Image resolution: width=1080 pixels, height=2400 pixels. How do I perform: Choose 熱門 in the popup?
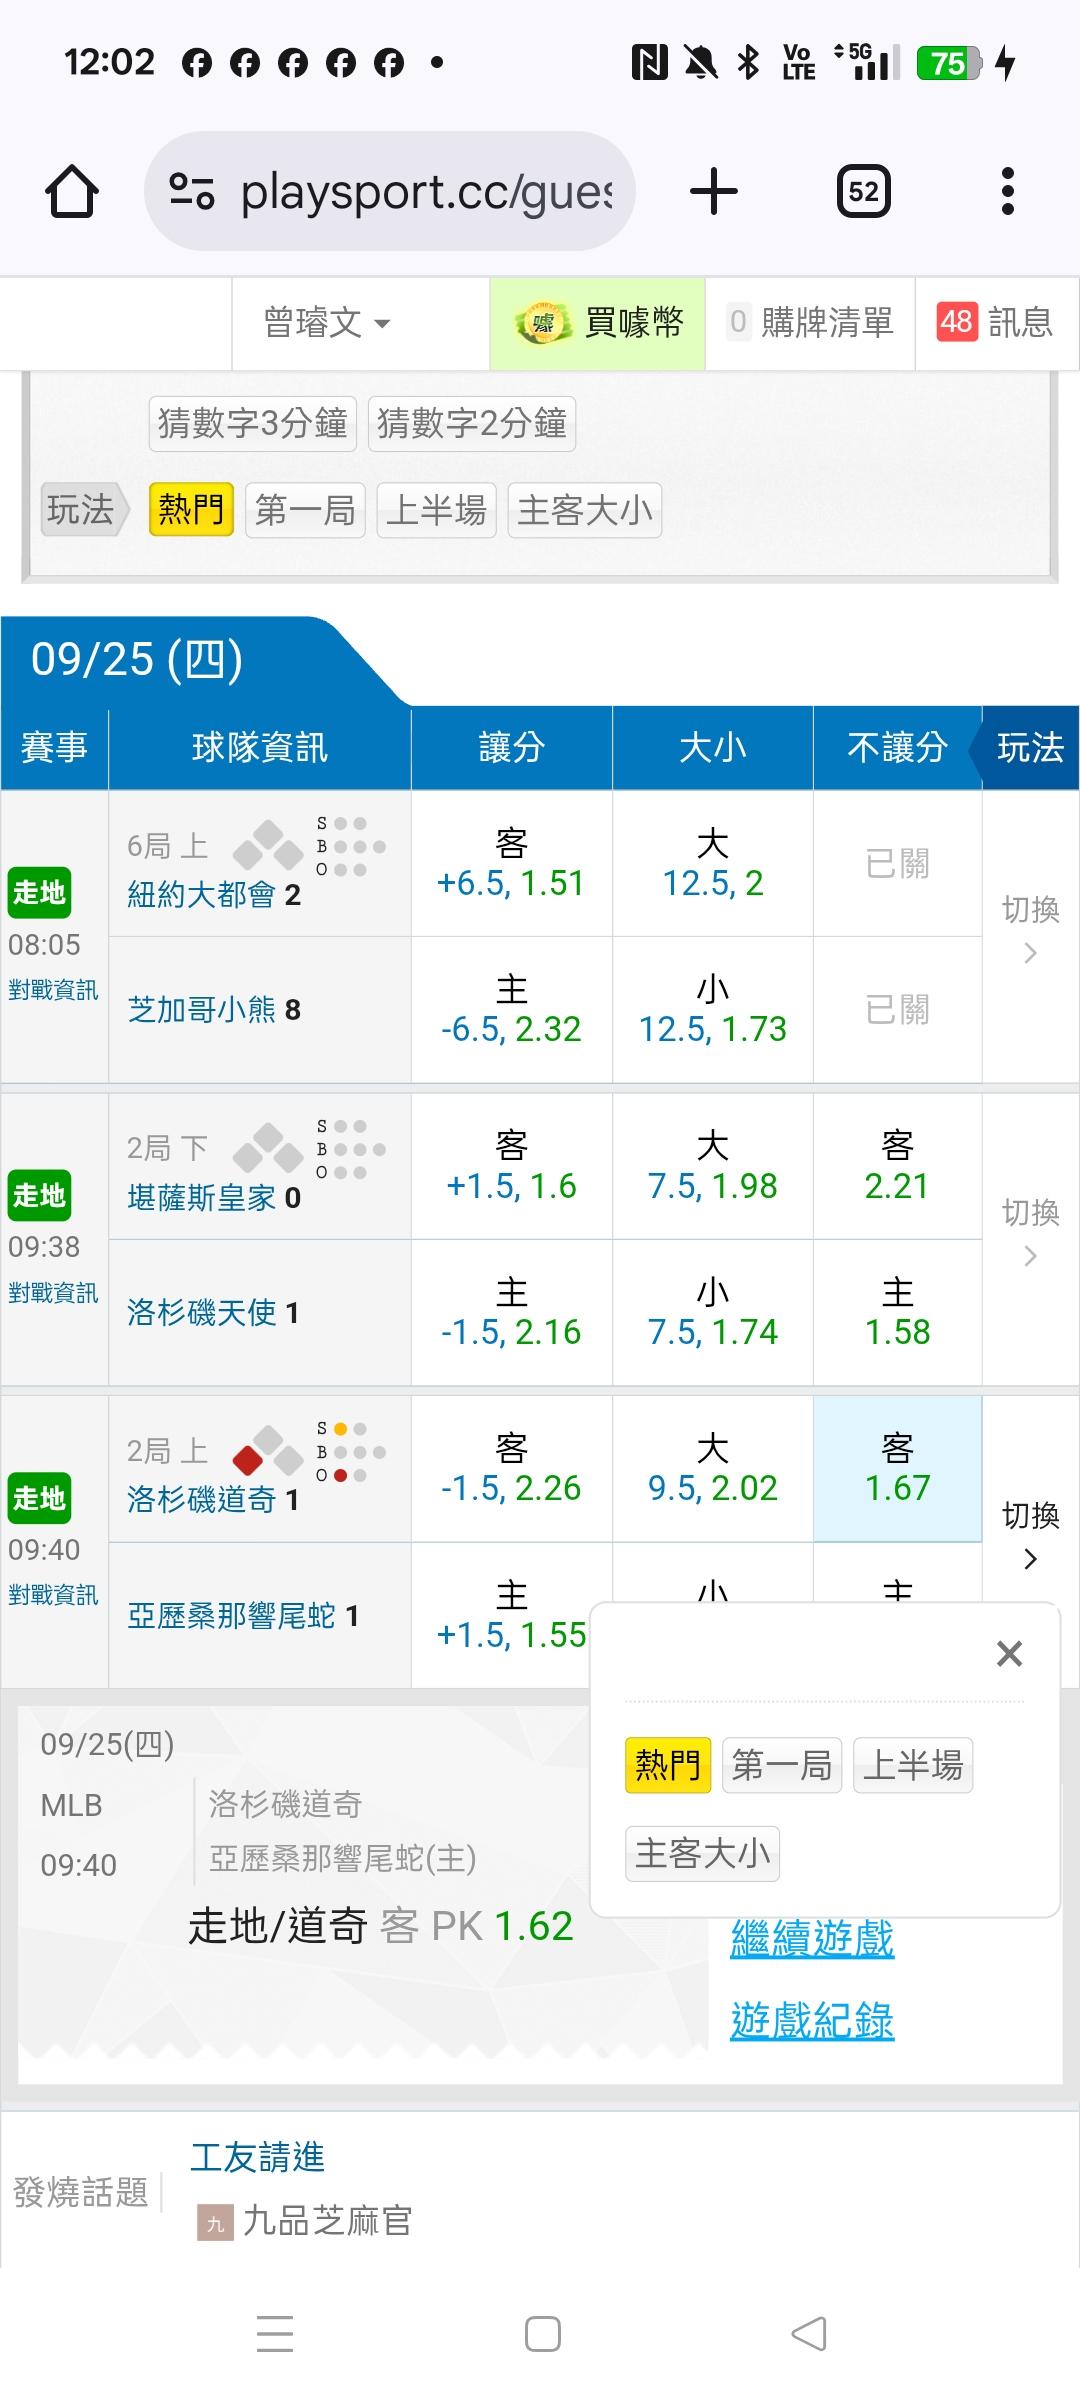[668, 1765]
